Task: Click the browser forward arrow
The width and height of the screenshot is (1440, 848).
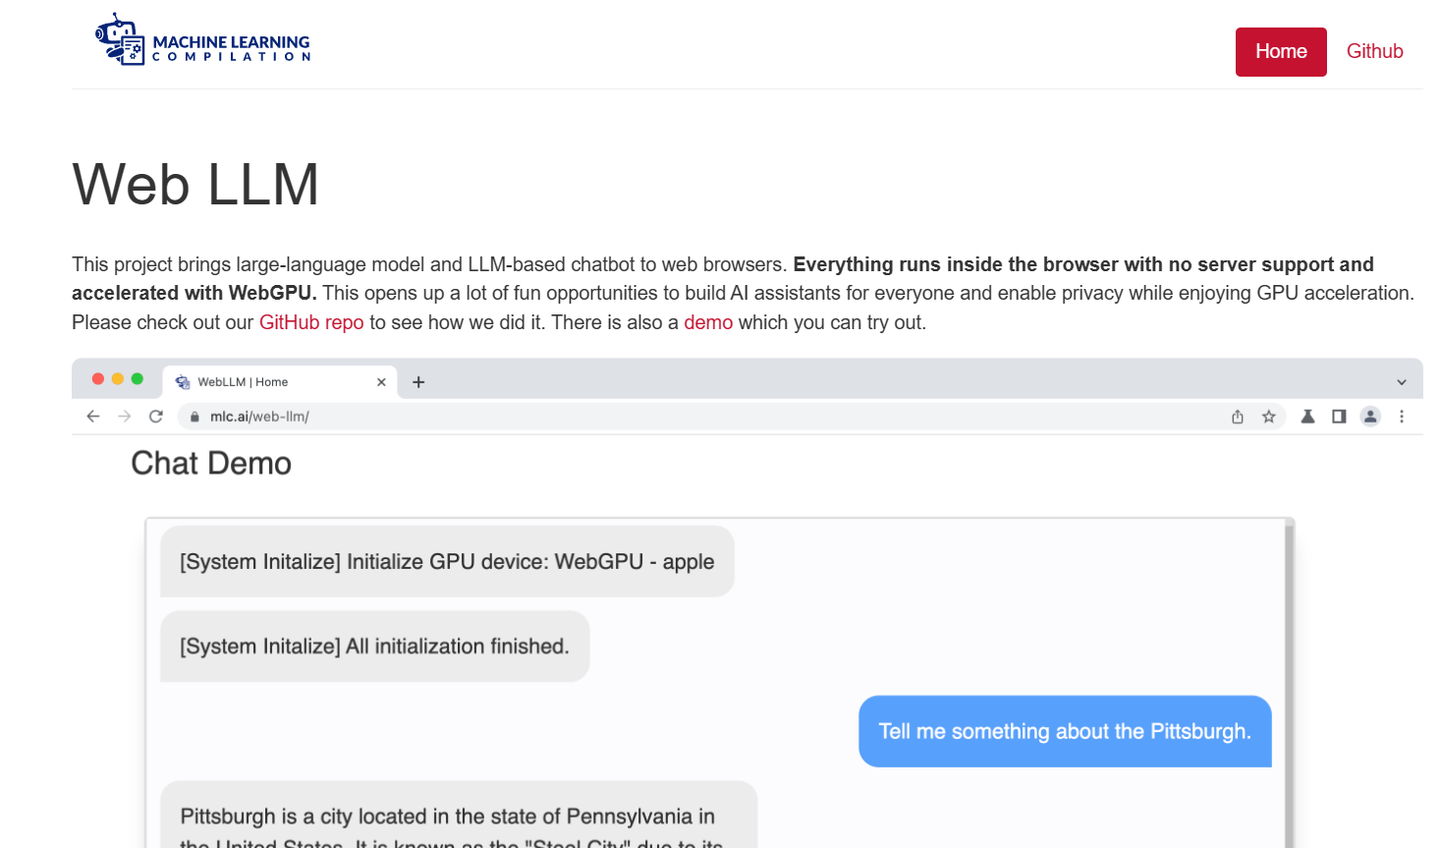Action: coord(124,416)
